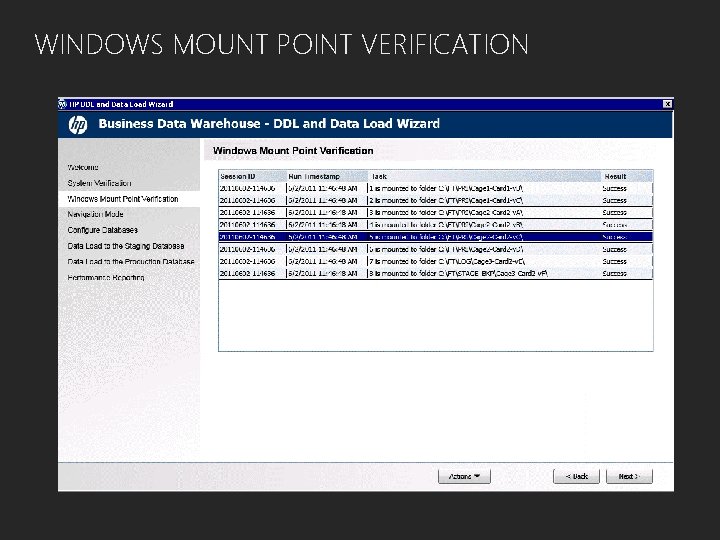The image size is (720, 540).
Task: Go to System Verification step
Action: coord(99,183)
